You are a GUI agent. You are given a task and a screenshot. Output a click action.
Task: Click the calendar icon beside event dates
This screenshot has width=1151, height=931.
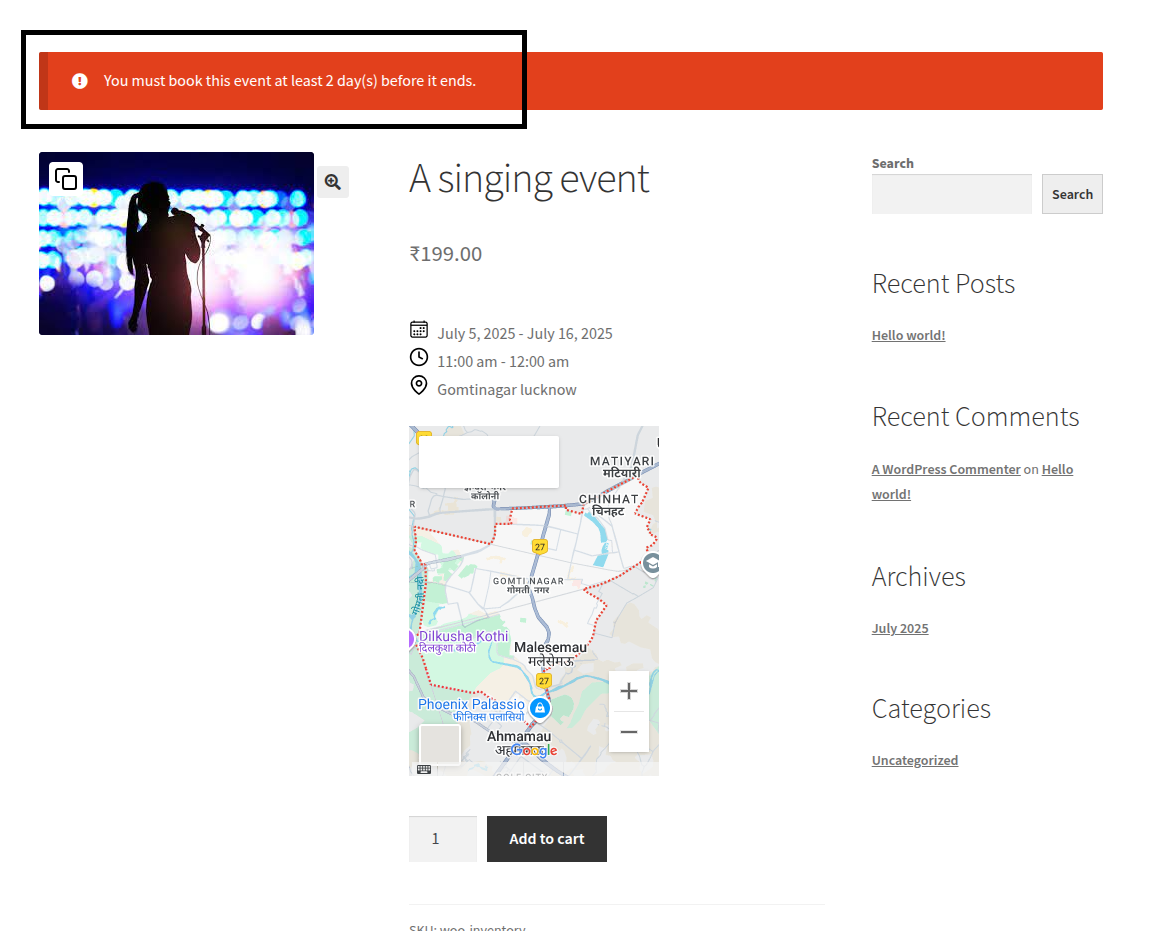pos(418,330)
